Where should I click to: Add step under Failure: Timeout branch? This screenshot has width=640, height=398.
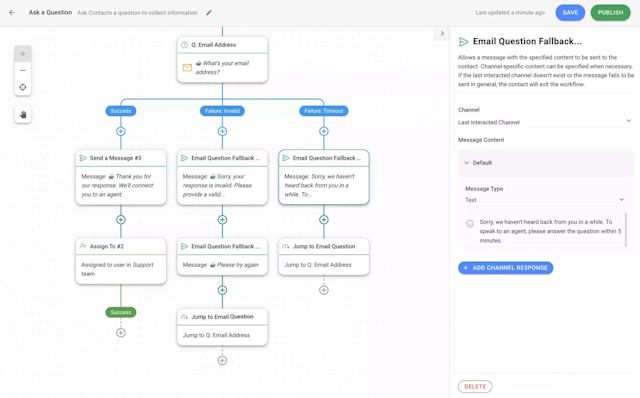coord(324,131)
